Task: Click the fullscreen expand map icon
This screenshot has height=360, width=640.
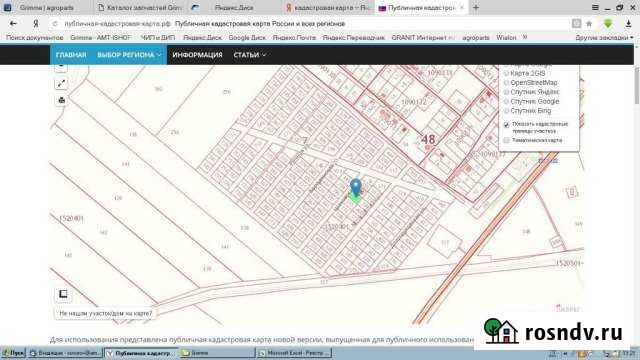Action: 61,84
